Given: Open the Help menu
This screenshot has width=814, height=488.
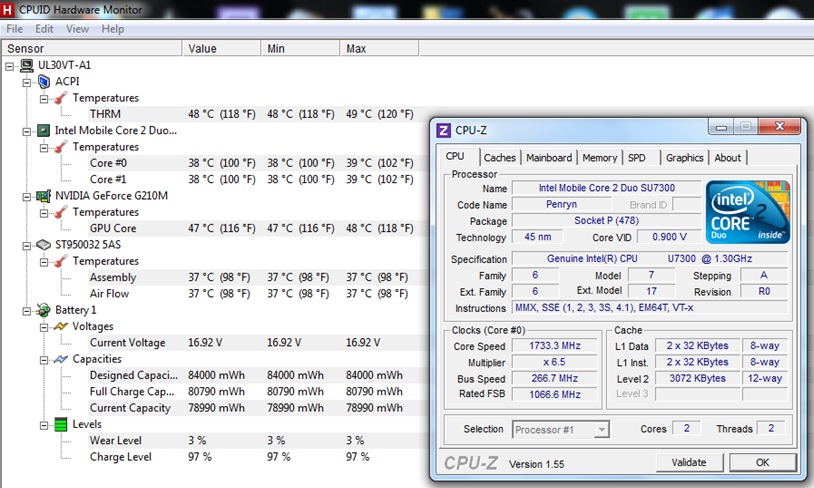Looking at the screenshot, I should (113, 29).
